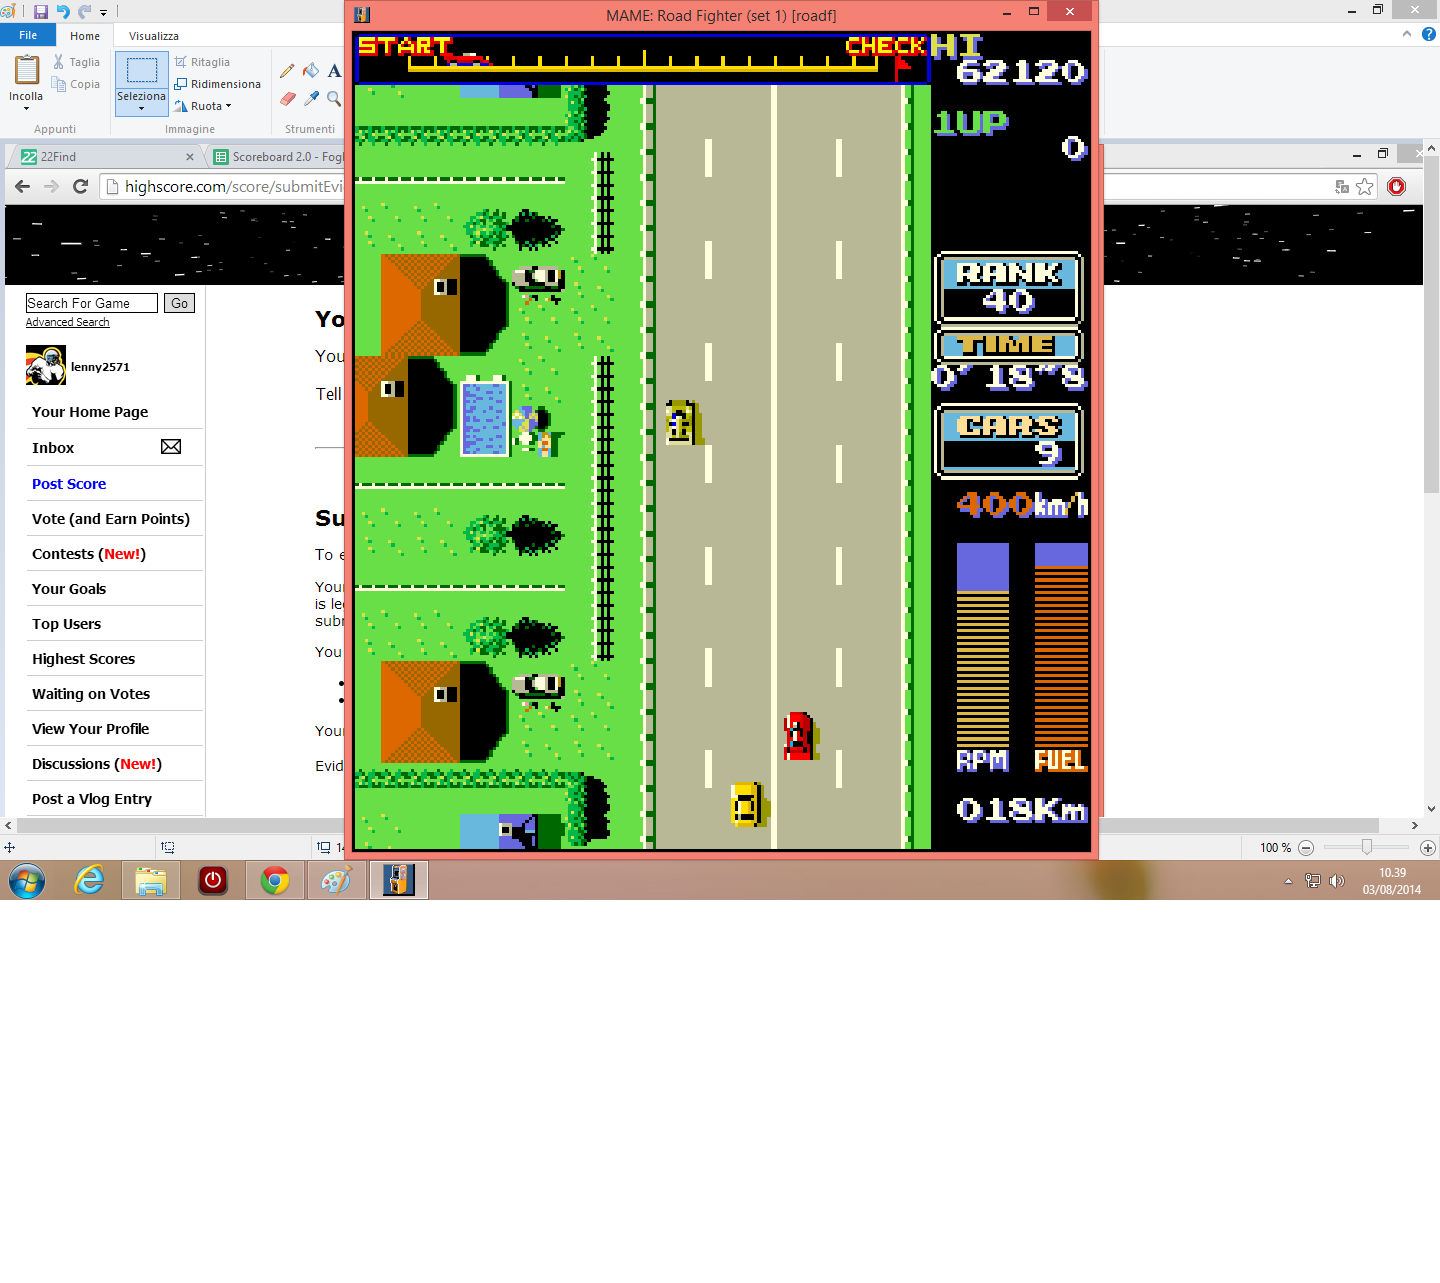Pick the Eraser tool
This screenshot has height=1283, width=1440.
point(288,98)
